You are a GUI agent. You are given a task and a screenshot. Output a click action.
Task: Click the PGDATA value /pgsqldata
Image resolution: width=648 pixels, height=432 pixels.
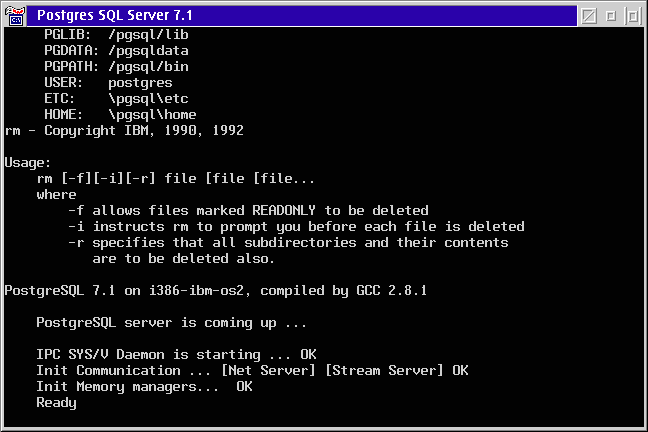point(148,51)
